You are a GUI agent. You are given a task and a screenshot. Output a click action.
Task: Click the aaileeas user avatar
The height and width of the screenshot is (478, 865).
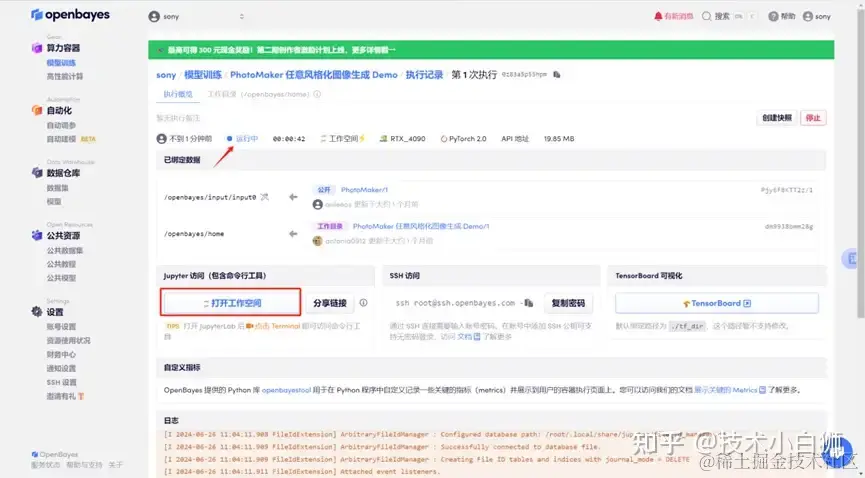coord(318,204)
